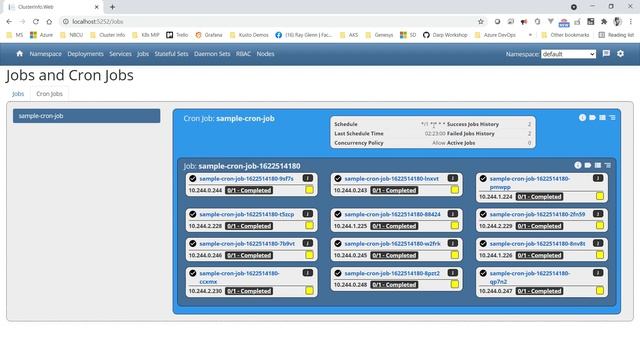Click dark badge icon on pod t5zcp

308,214
